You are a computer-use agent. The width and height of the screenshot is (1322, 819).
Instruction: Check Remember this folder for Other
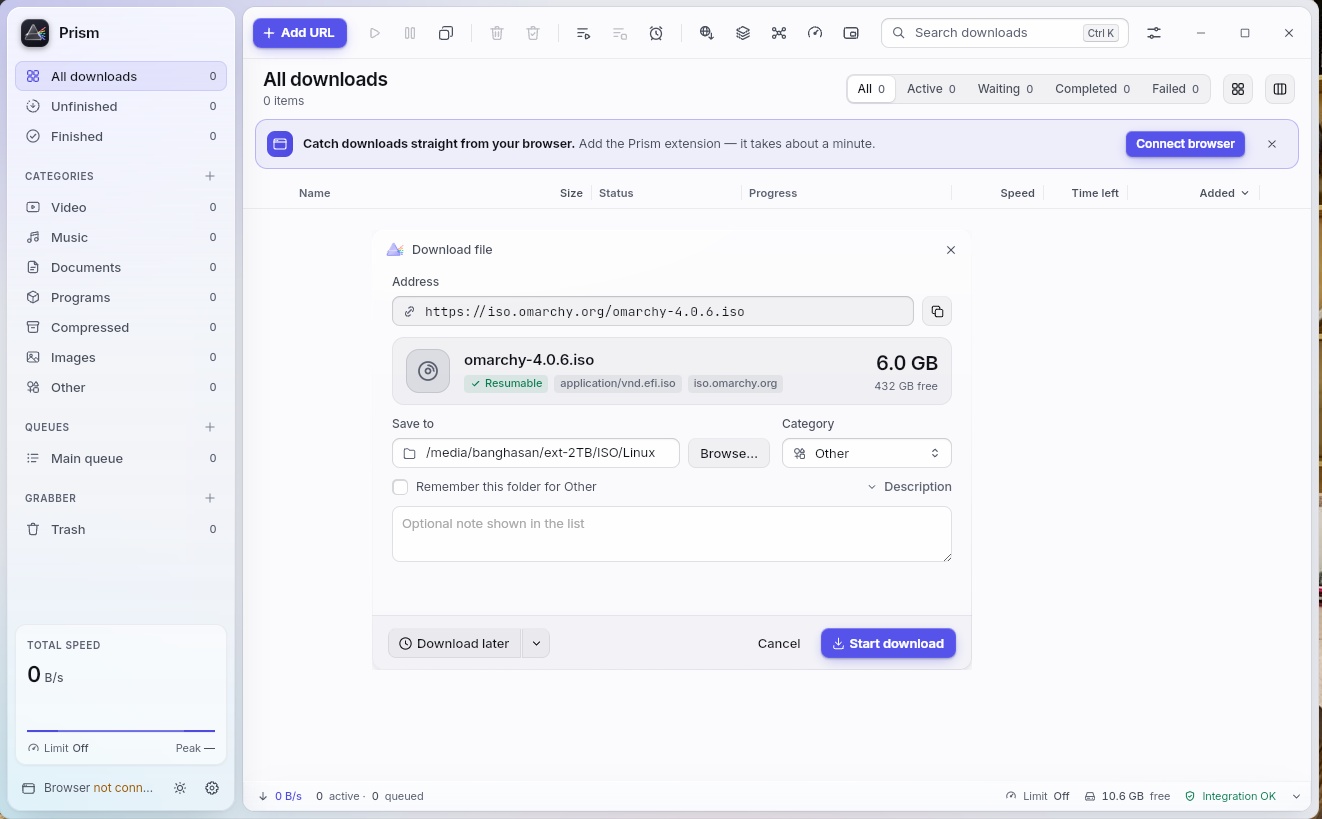pyautogui.click(x=400, y=487)
